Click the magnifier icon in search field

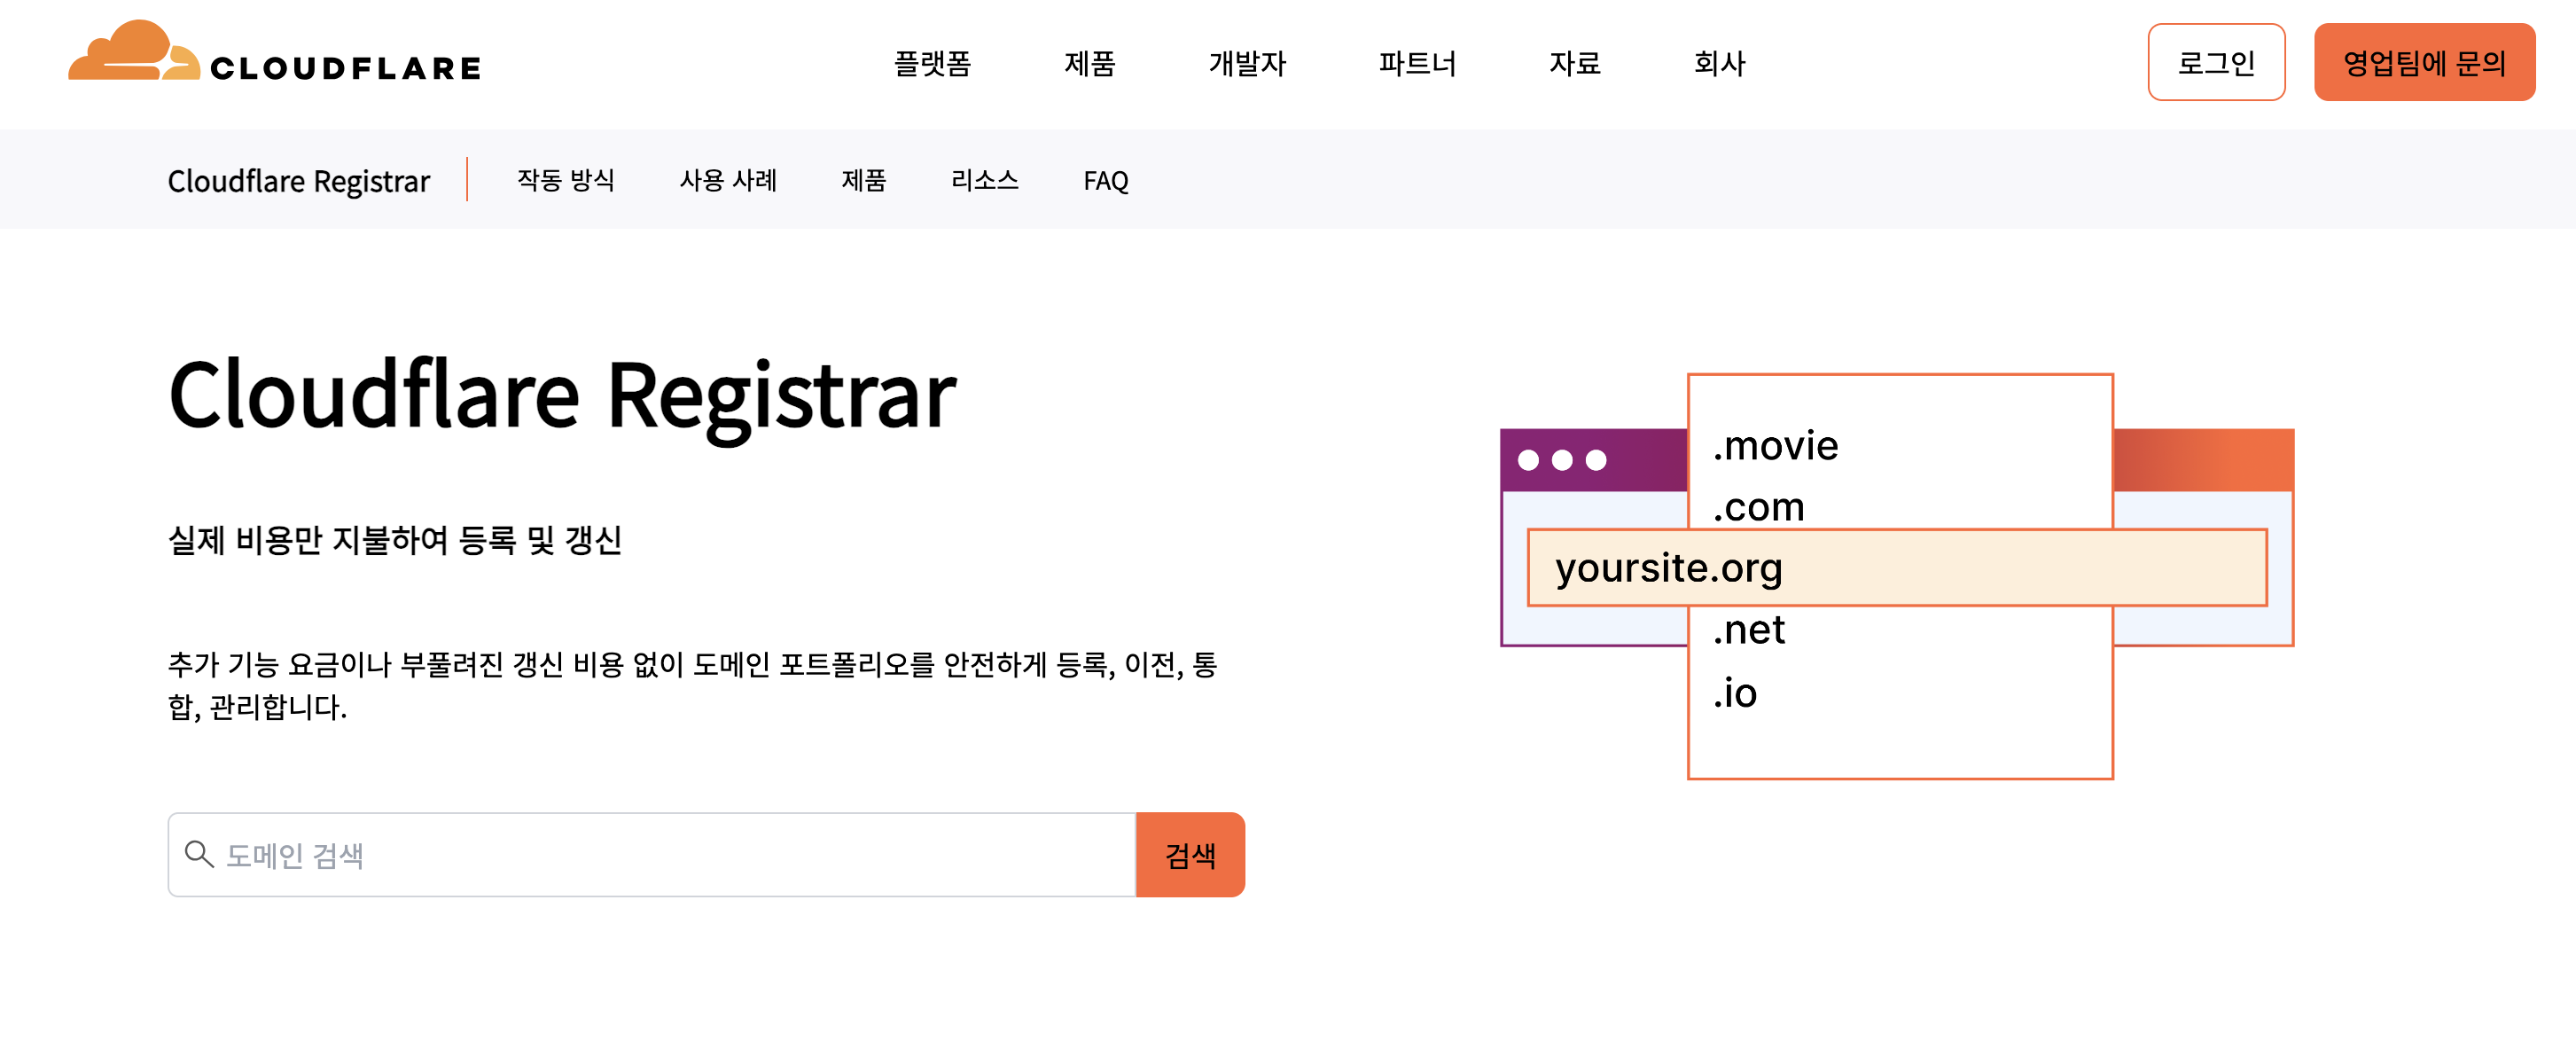(x=199, y=854)
